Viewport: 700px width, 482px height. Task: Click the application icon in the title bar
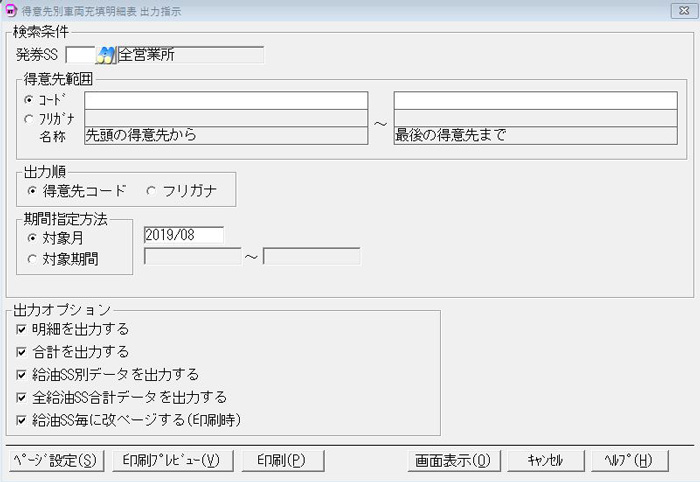(x=11, y=10)
